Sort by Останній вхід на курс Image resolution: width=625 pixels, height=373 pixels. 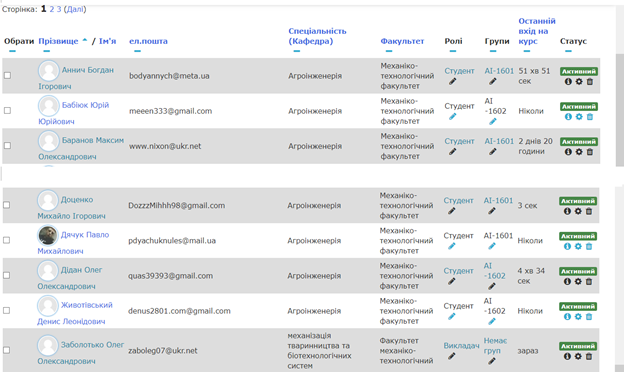(537, 31)
